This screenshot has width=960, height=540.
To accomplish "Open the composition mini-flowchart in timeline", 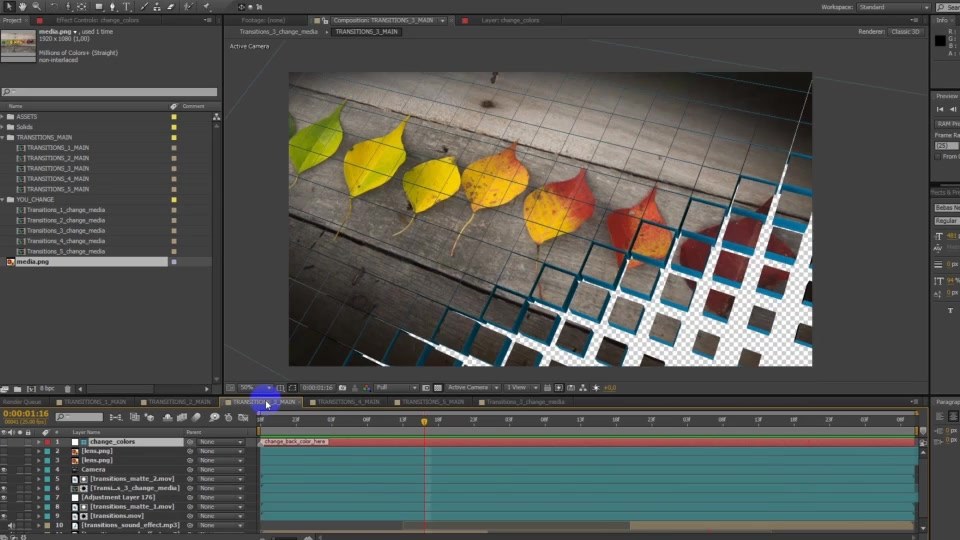I will click(115, 417).
